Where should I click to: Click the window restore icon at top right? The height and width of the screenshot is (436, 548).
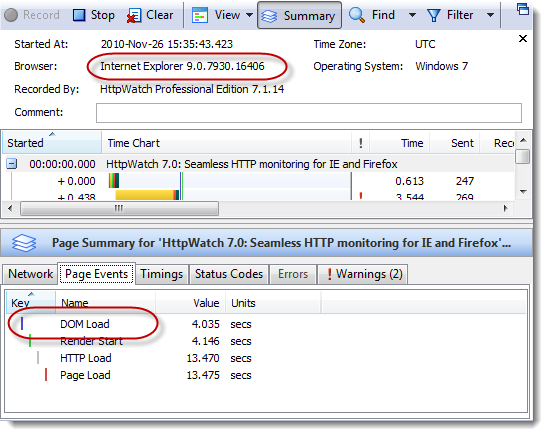pyautogui.click(x=523, y=9)
